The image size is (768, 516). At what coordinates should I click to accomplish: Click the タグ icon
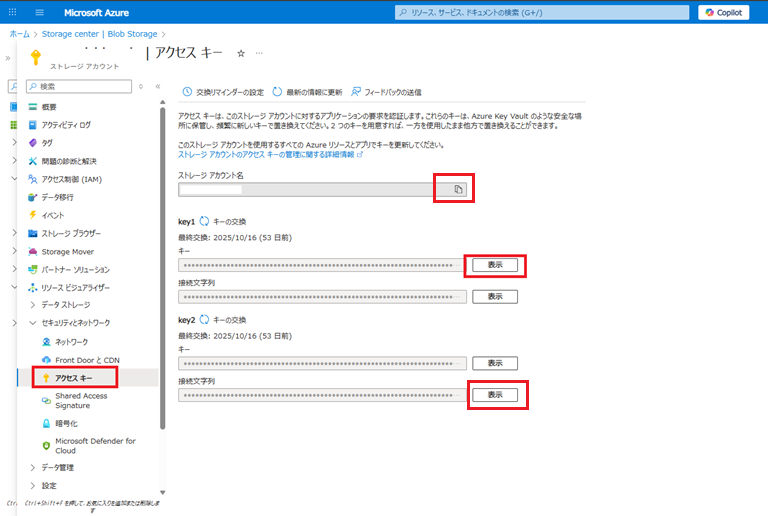(33, 143)
